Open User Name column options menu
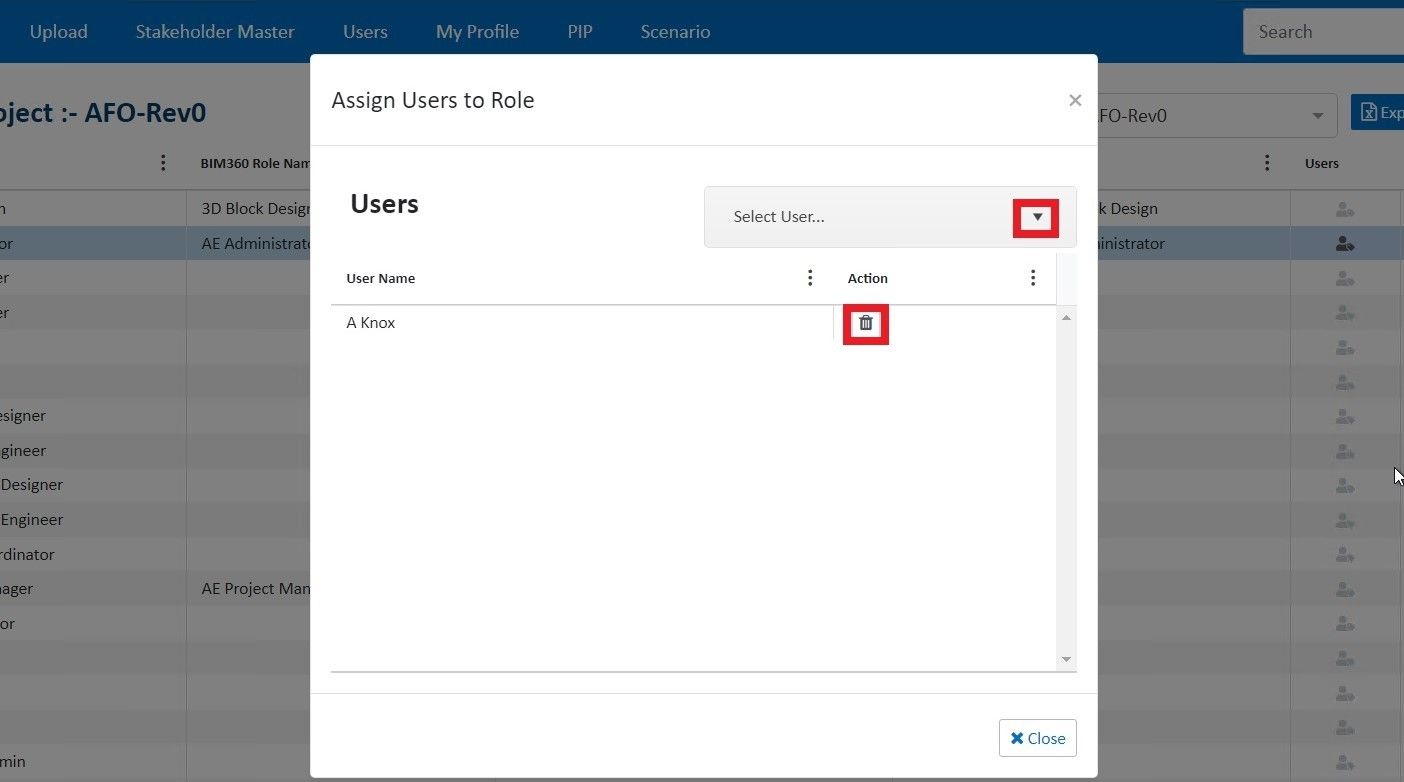The width and height of the screenshot is (1404, 782). pos(810,278)
